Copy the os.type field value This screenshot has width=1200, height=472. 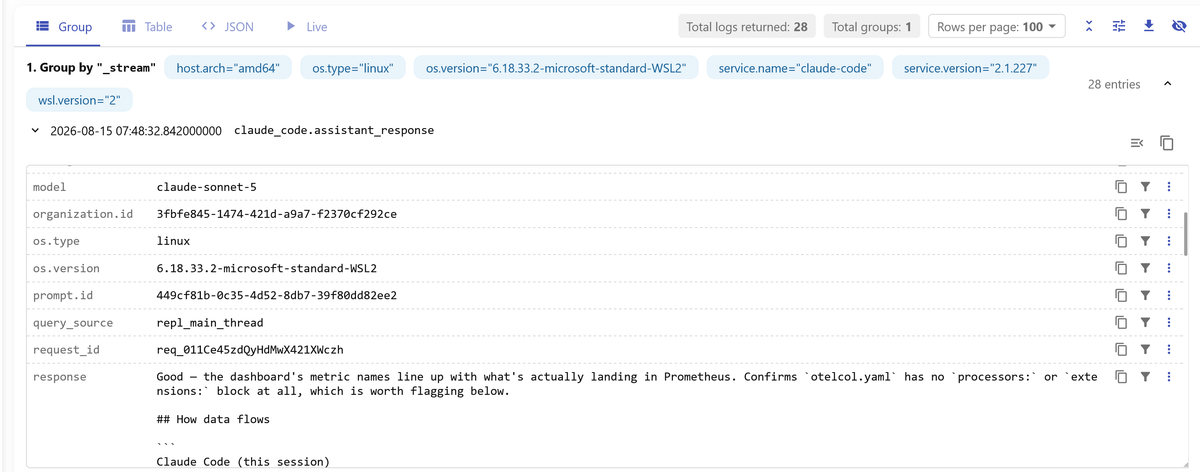click(1121, 241)
